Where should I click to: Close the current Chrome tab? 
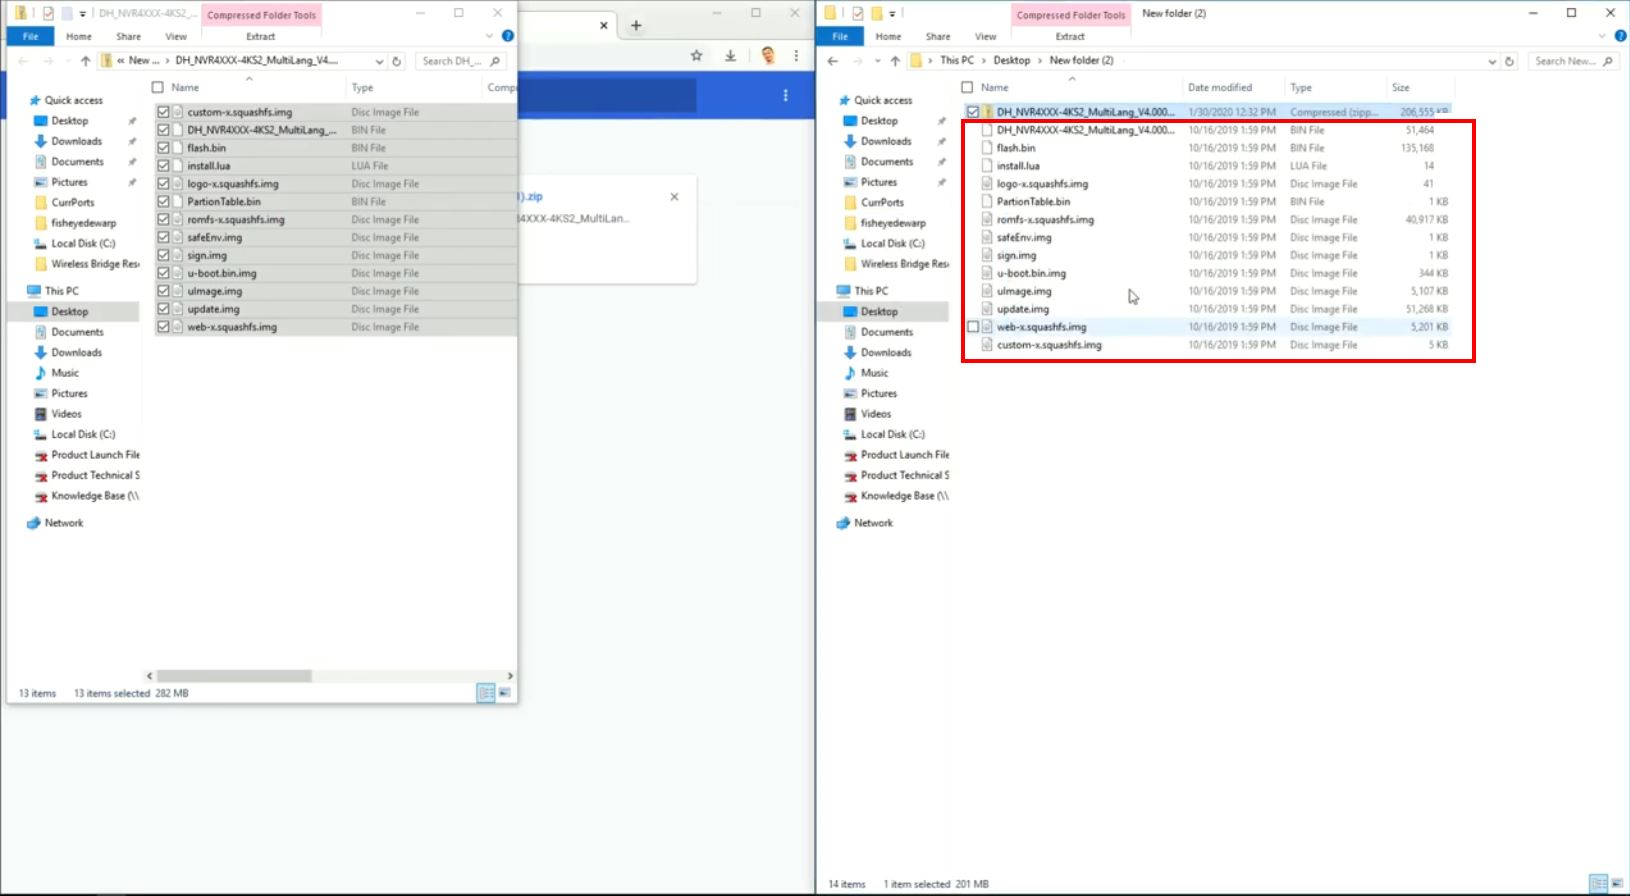pos(604,25)
